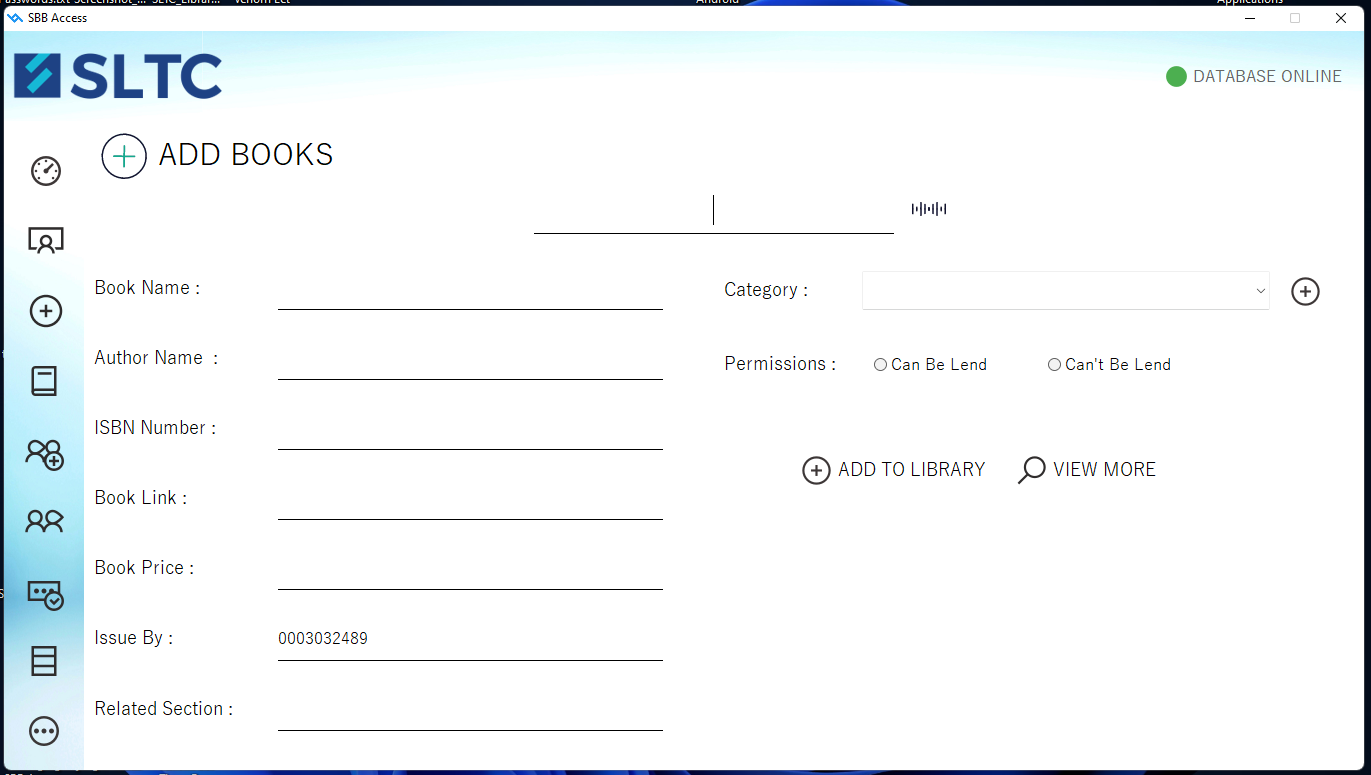Click the circled plus beside ADD BOOKS heading
Viewport: 1371px width, 775px height.
point(124,157)
